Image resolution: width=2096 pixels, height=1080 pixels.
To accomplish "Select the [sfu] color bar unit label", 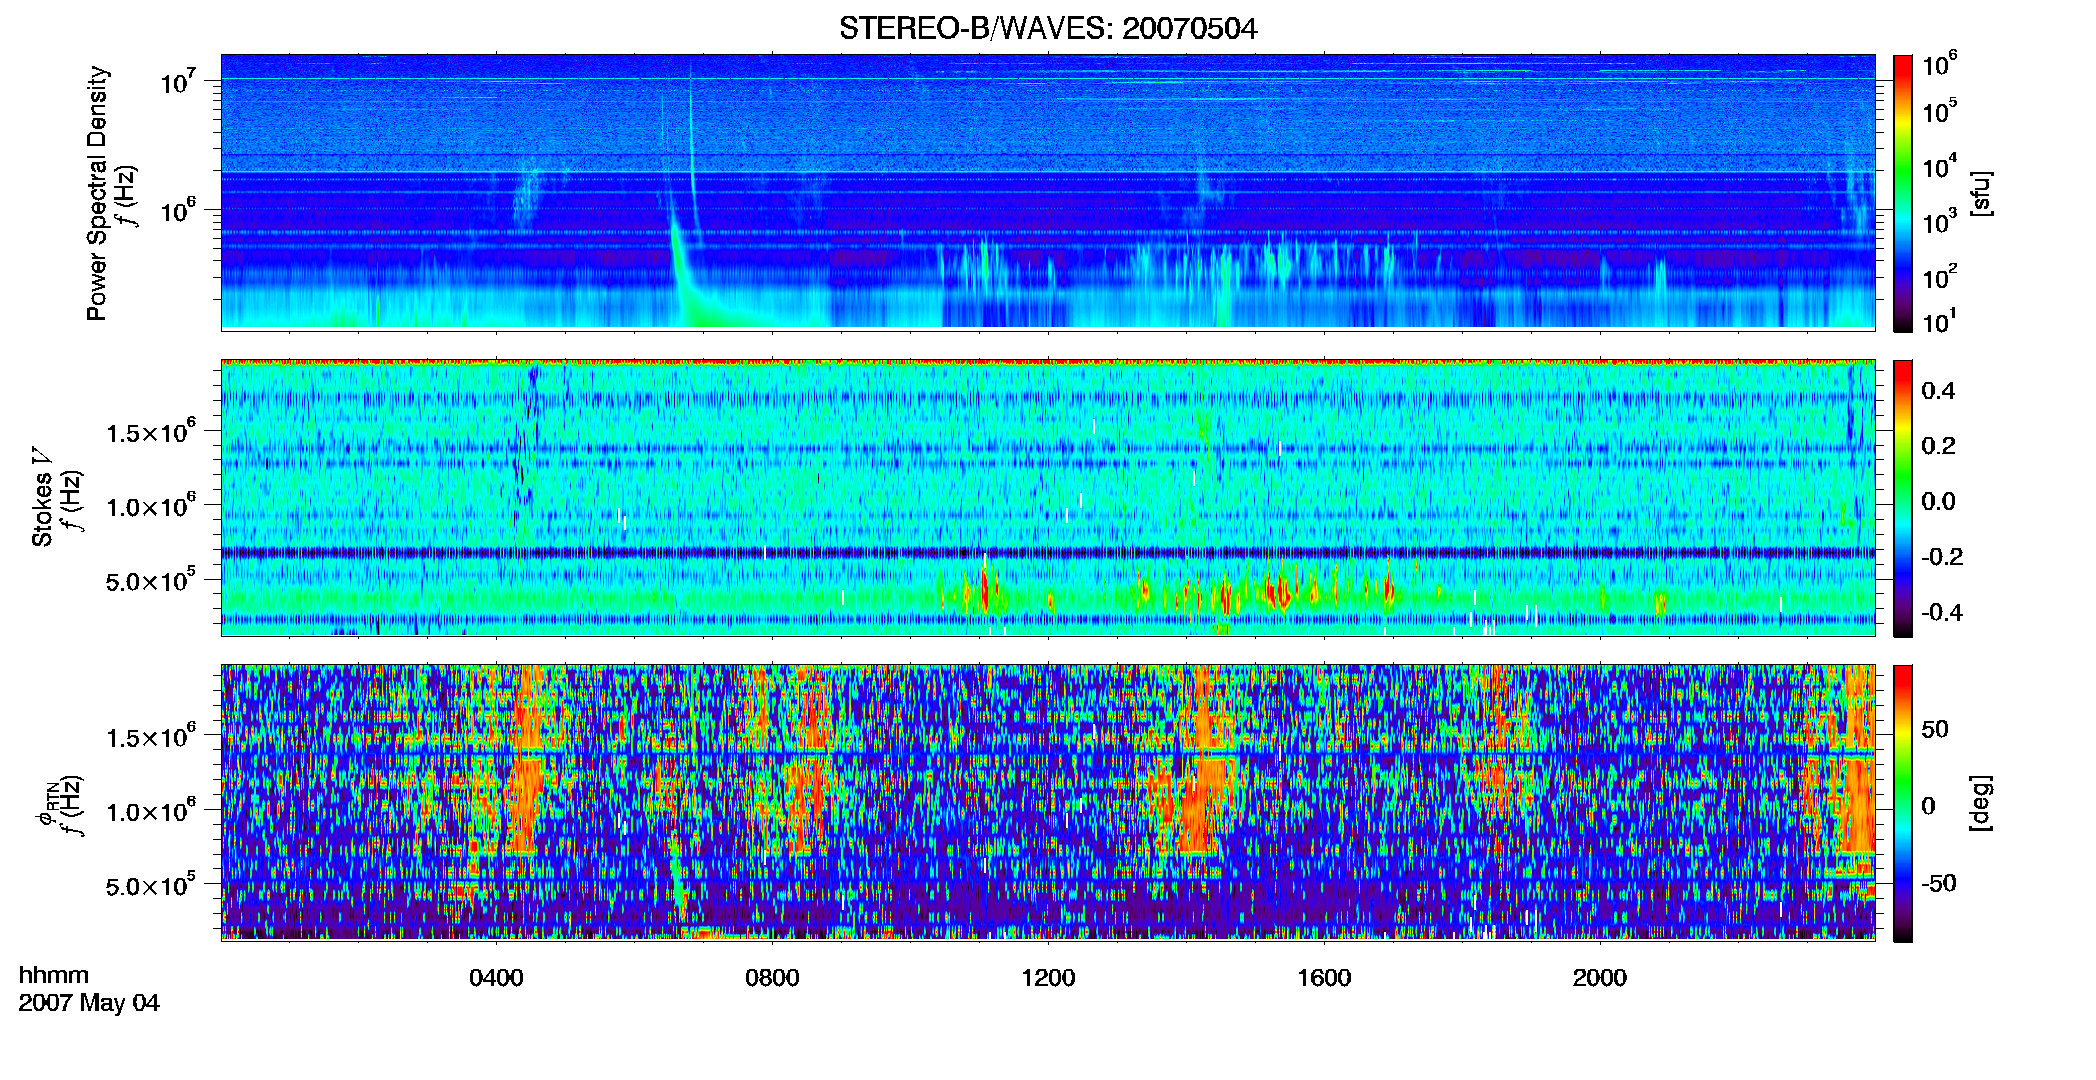I will pos(1980,194).
